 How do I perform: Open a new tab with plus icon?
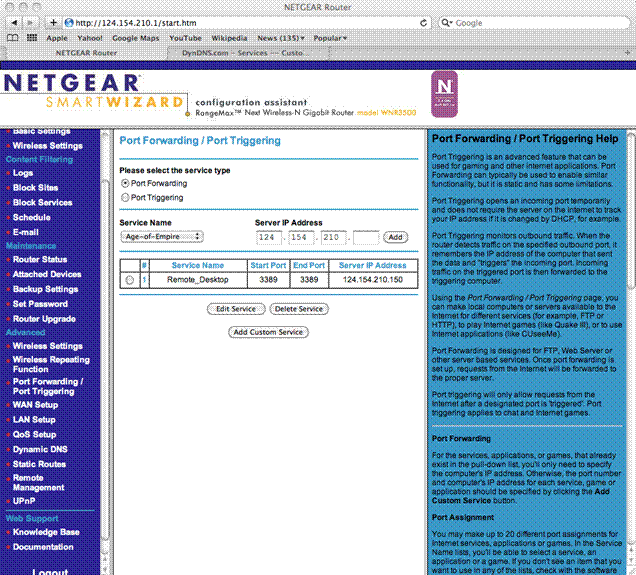(x=627, y=53)
